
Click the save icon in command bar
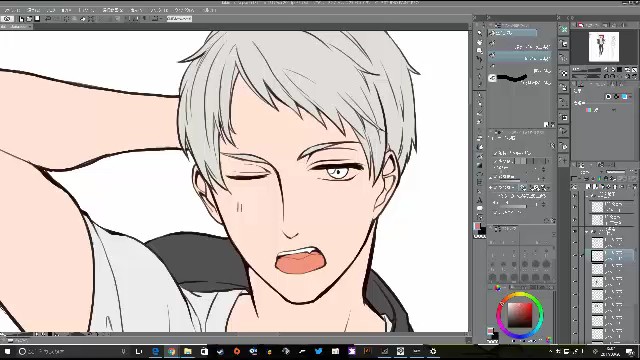[x=37, y=19]
